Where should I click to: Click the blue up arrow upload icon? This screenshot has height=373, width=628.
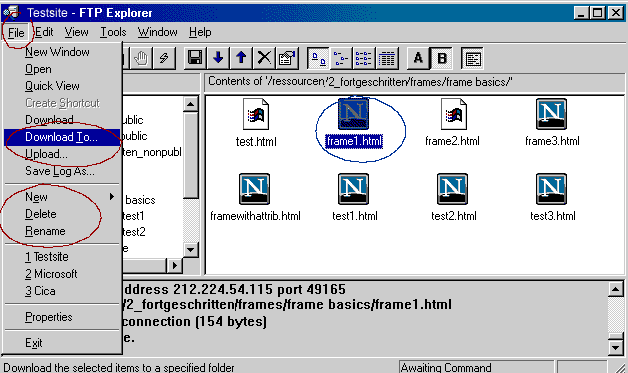point(241,58)
